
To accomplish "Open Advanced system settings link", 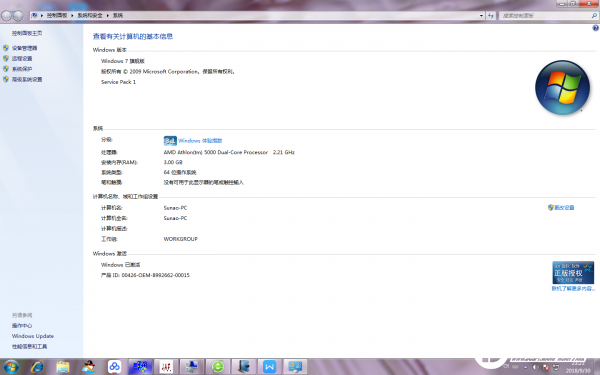I will 27,79.
